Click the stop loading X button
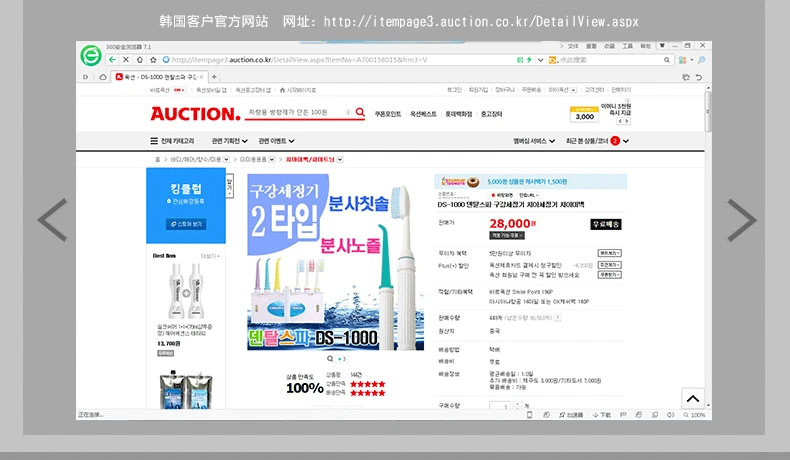Screen dimensions: 790x460 tap(126, 59)
